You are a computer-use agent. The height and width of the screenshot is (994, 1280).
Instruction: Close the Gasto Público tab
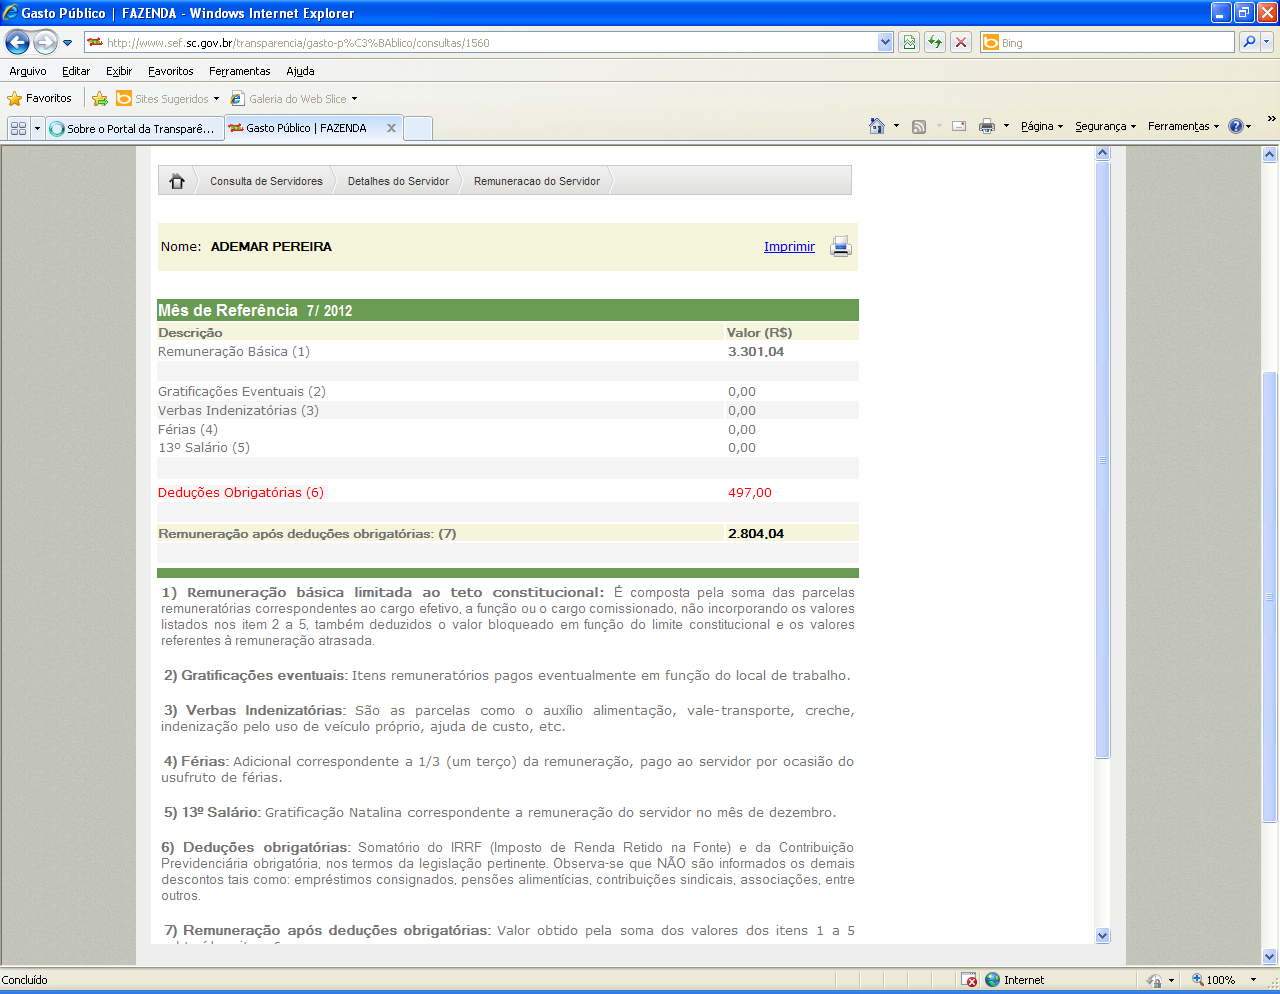click(391, 128)
